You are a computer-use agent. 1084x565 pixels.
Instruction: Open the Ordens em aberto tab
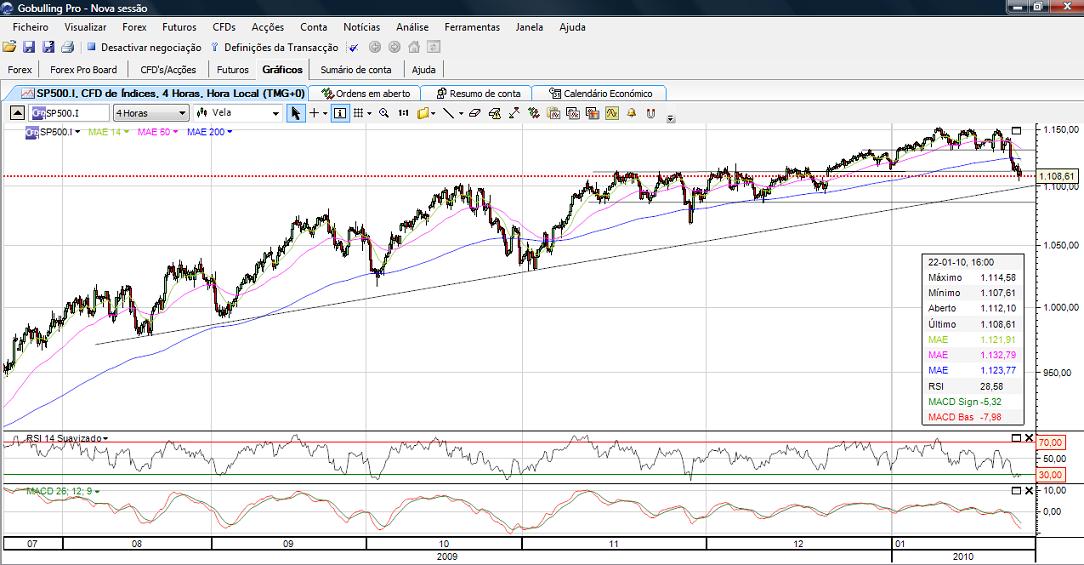pyautogui.click(x=366, y=93)
